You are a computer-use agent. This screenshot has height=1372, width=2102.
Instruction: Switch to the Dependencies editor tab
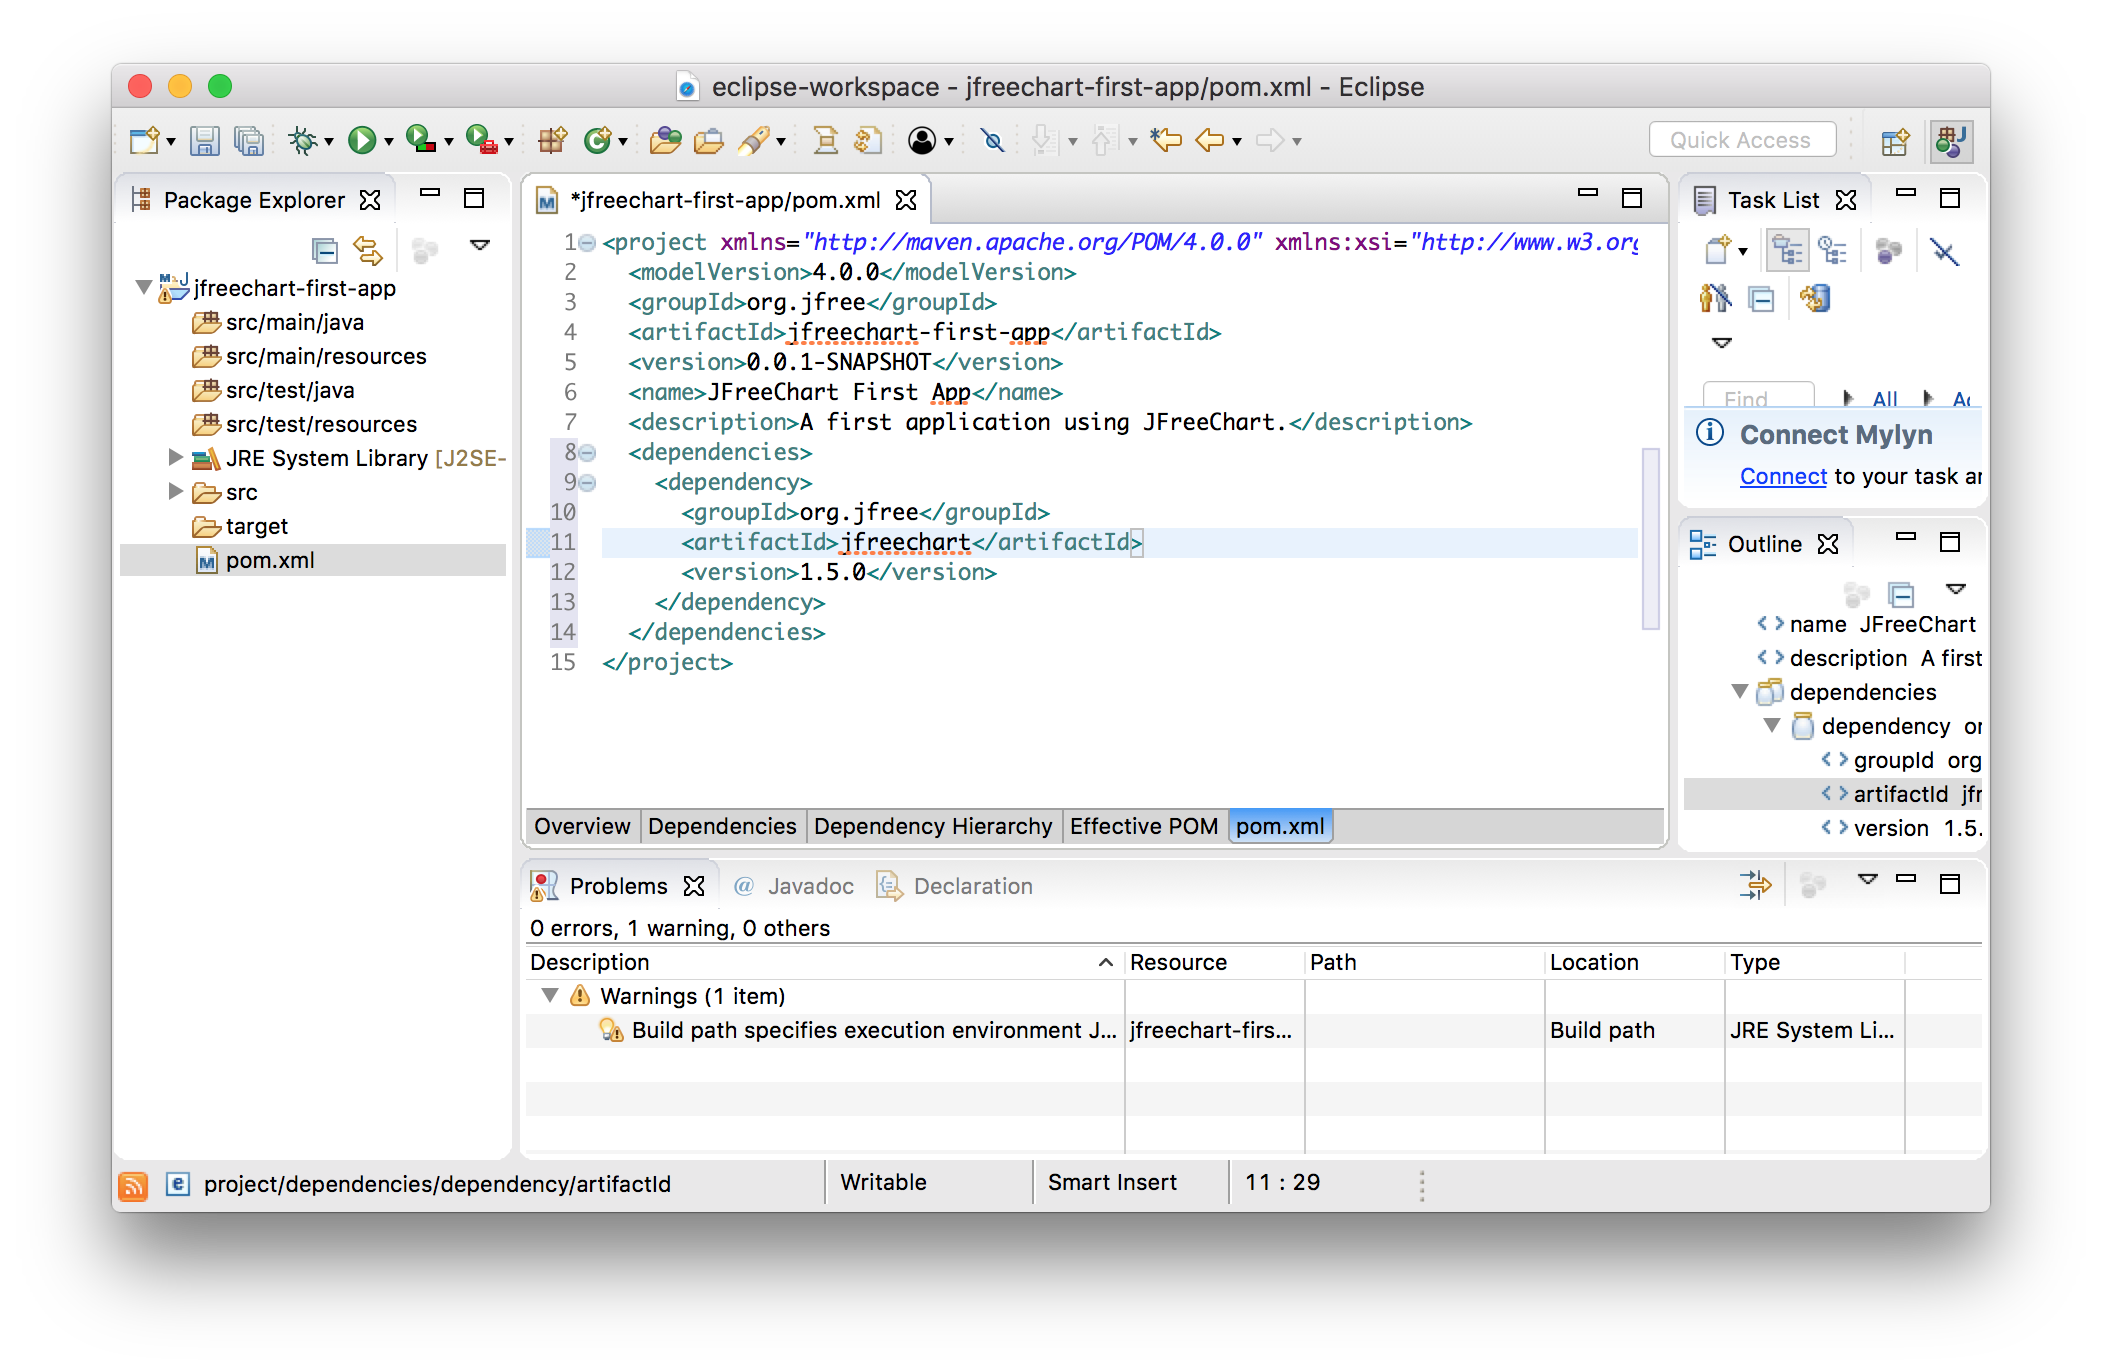pyautogui.click(x=722, y=826)
